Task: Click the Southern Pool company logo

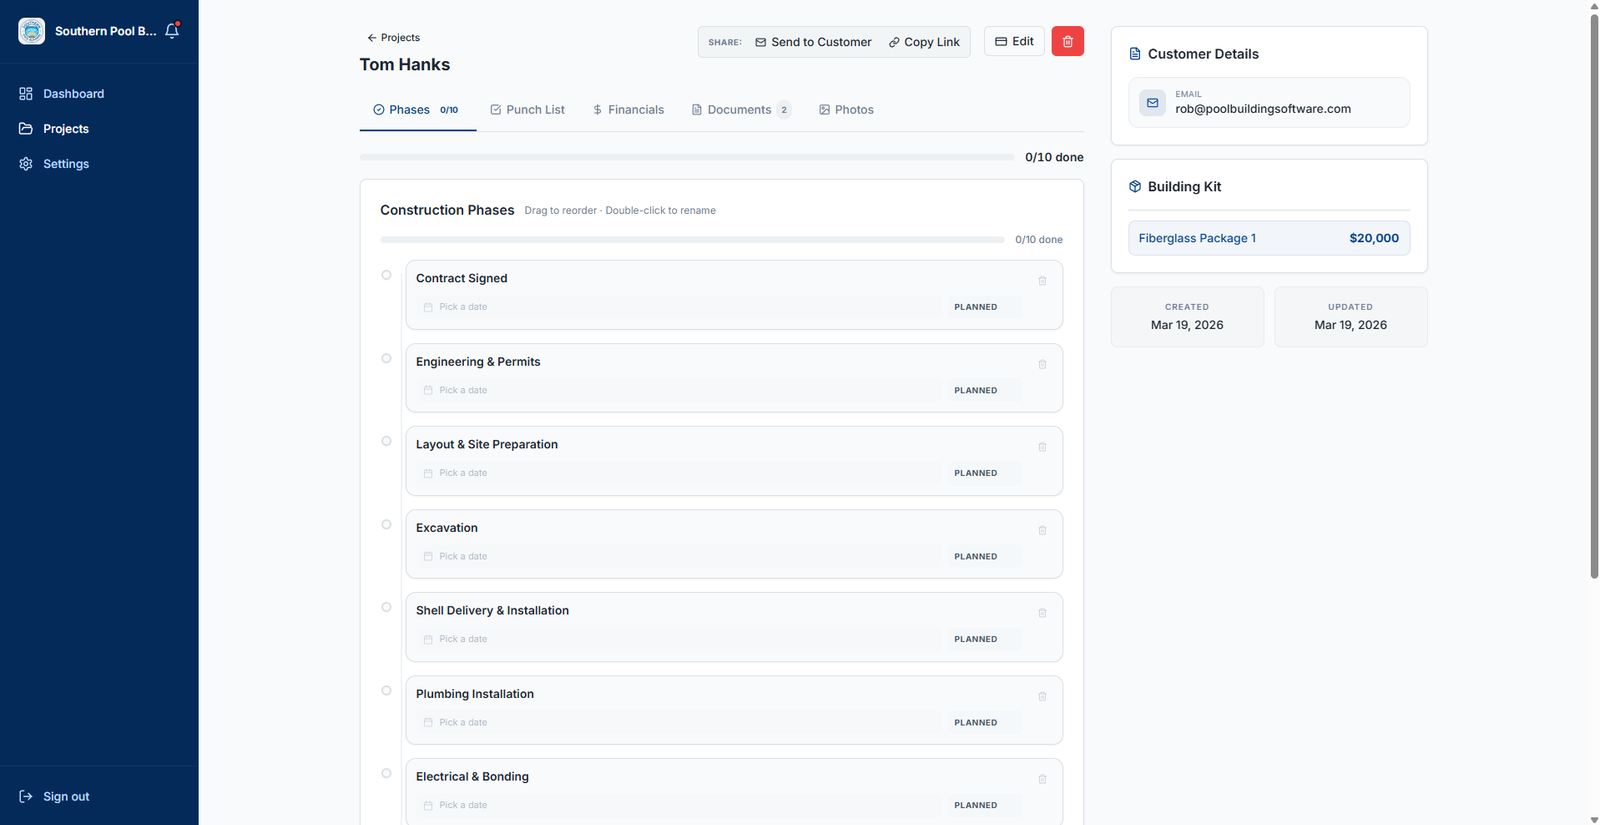Action: pyautogui.click(x=32, y=31)
